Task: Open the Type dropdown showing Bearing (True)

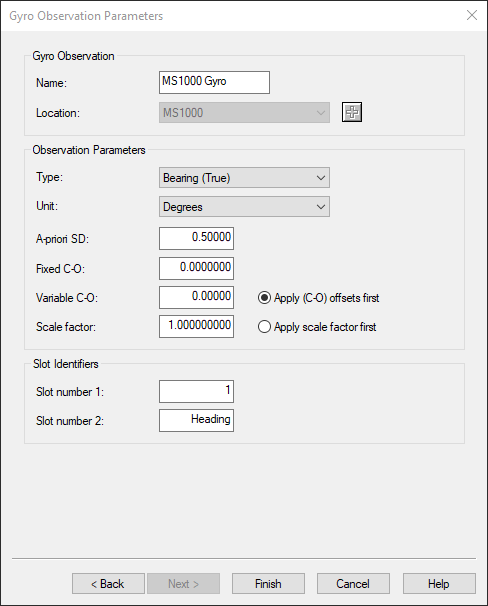Action: coord(244,178)
